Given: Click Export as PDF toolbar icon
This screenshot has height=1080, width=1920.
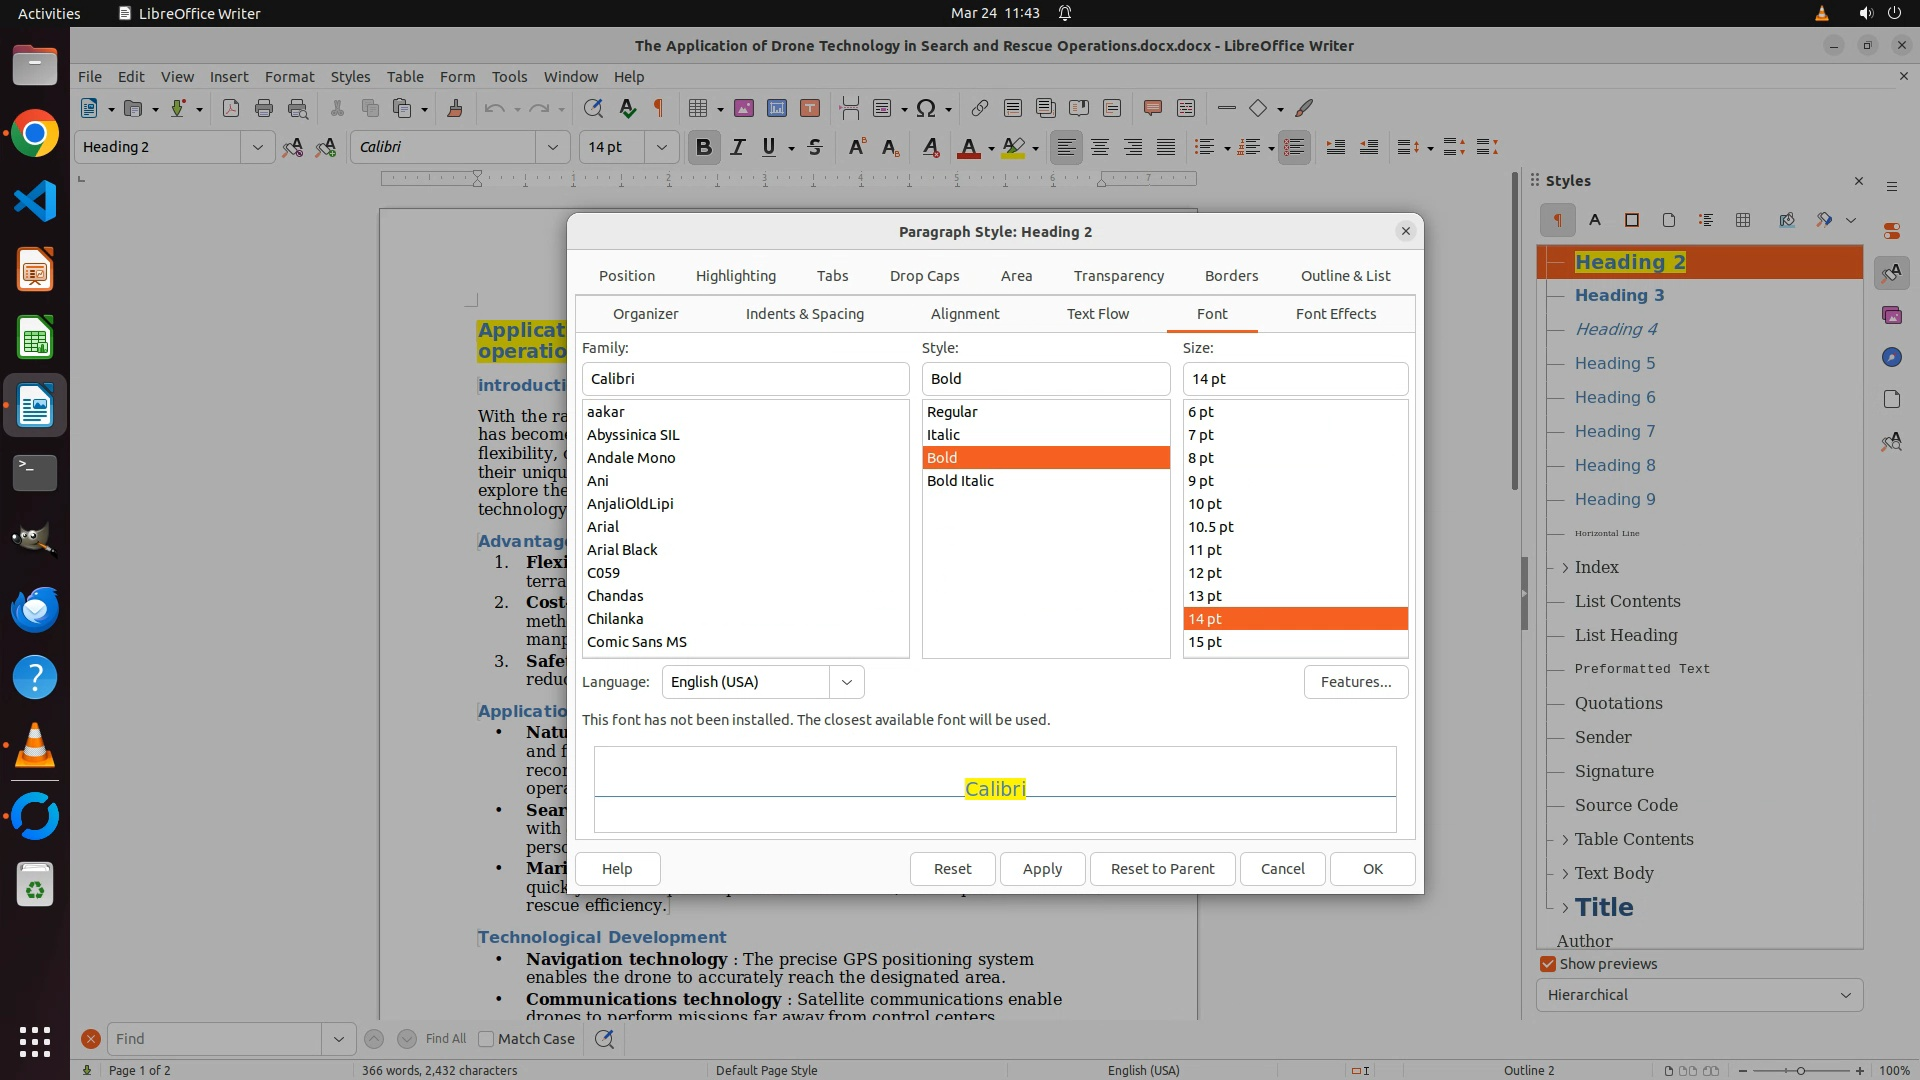Looking at the screenshot, I should point(231,108).
